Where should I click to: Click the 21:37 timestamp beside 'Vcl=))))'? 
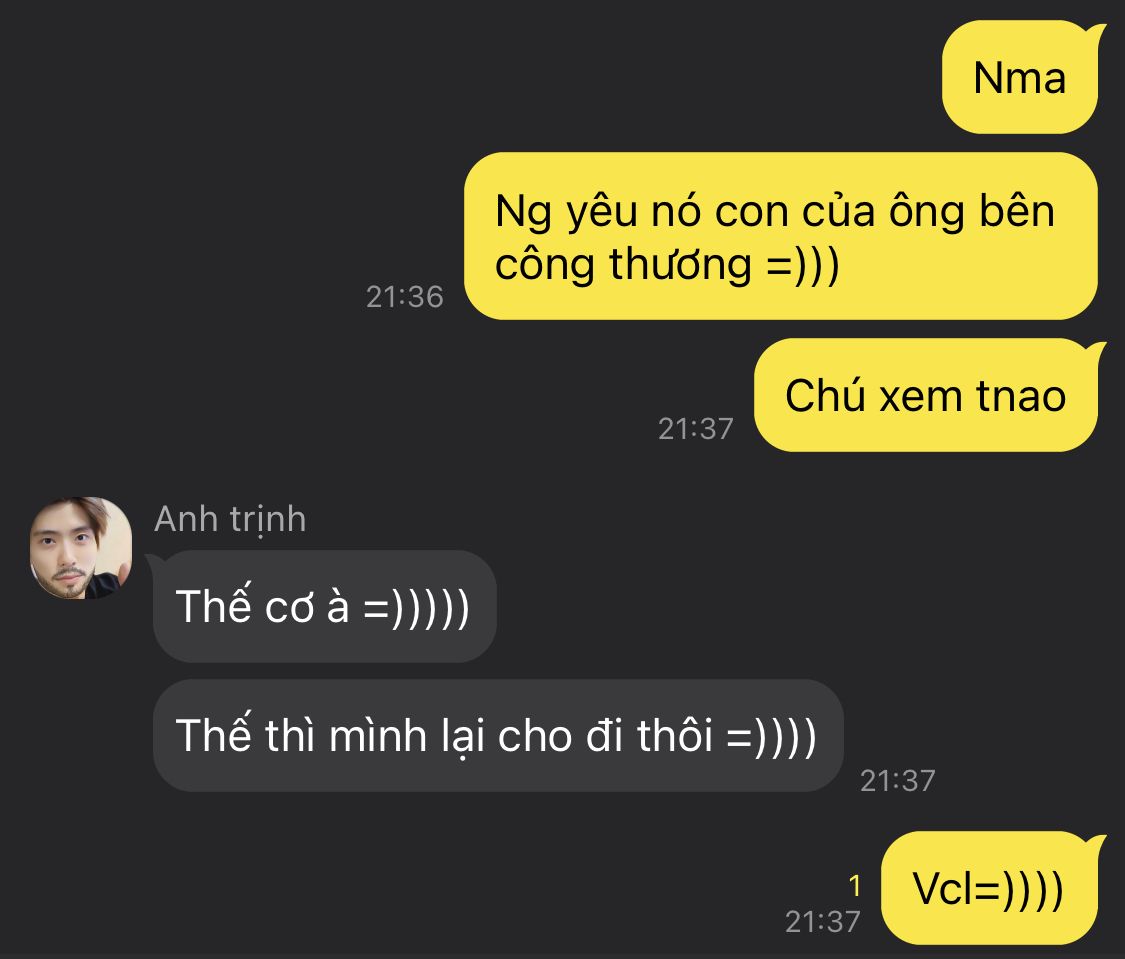pos(822,921)
